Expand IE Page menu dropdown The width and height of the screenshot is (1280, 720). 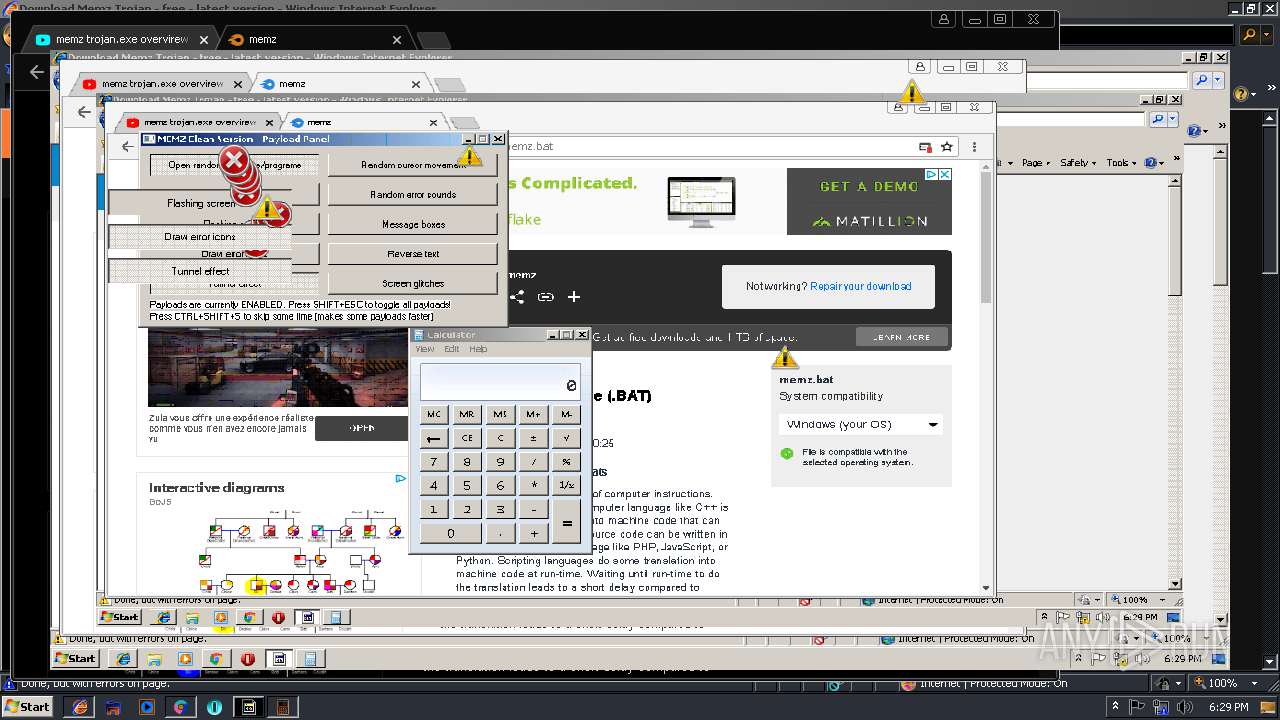(1036, 163)
